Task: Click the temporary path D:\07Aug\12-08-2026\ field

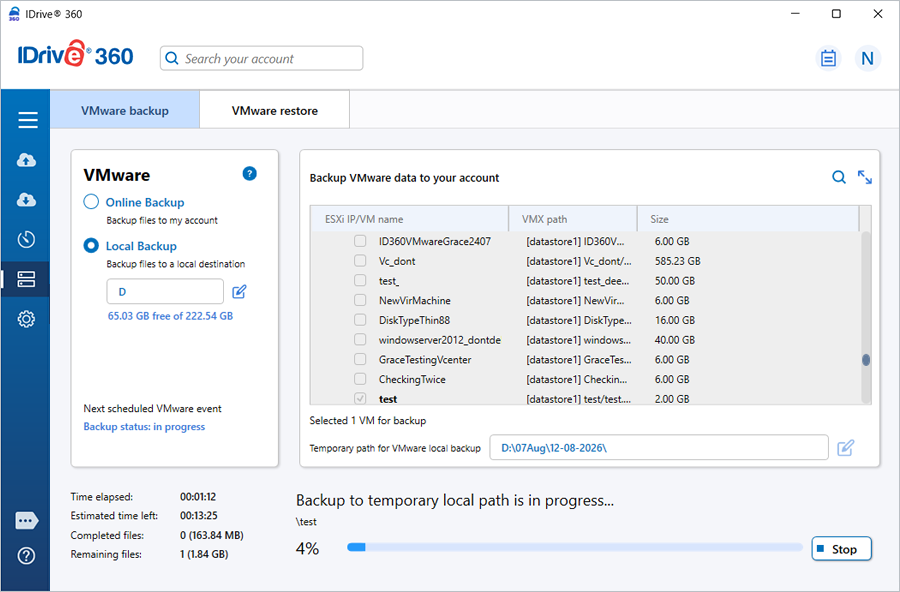Action: coord(659,447)
